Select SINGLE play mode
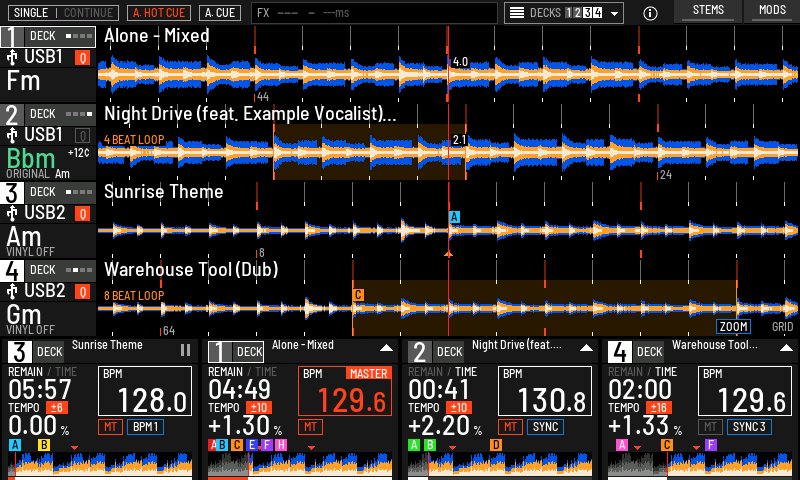800x480 pixels. click(31, 13)
